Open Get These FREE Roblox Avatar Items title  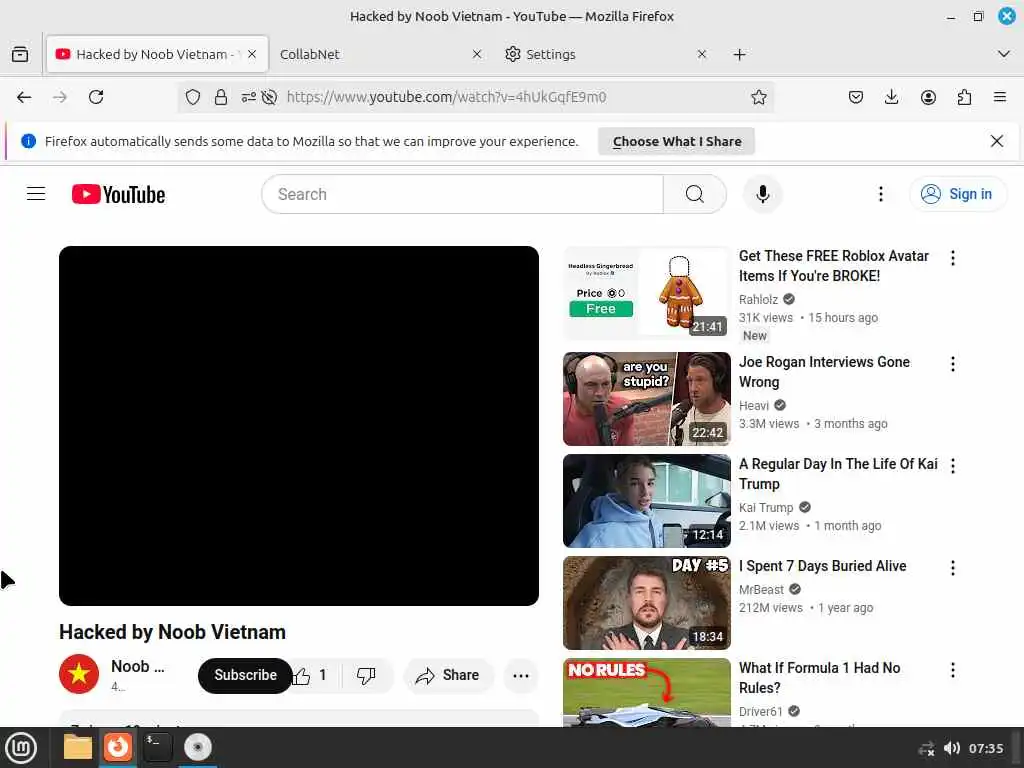tap(834, 266)
